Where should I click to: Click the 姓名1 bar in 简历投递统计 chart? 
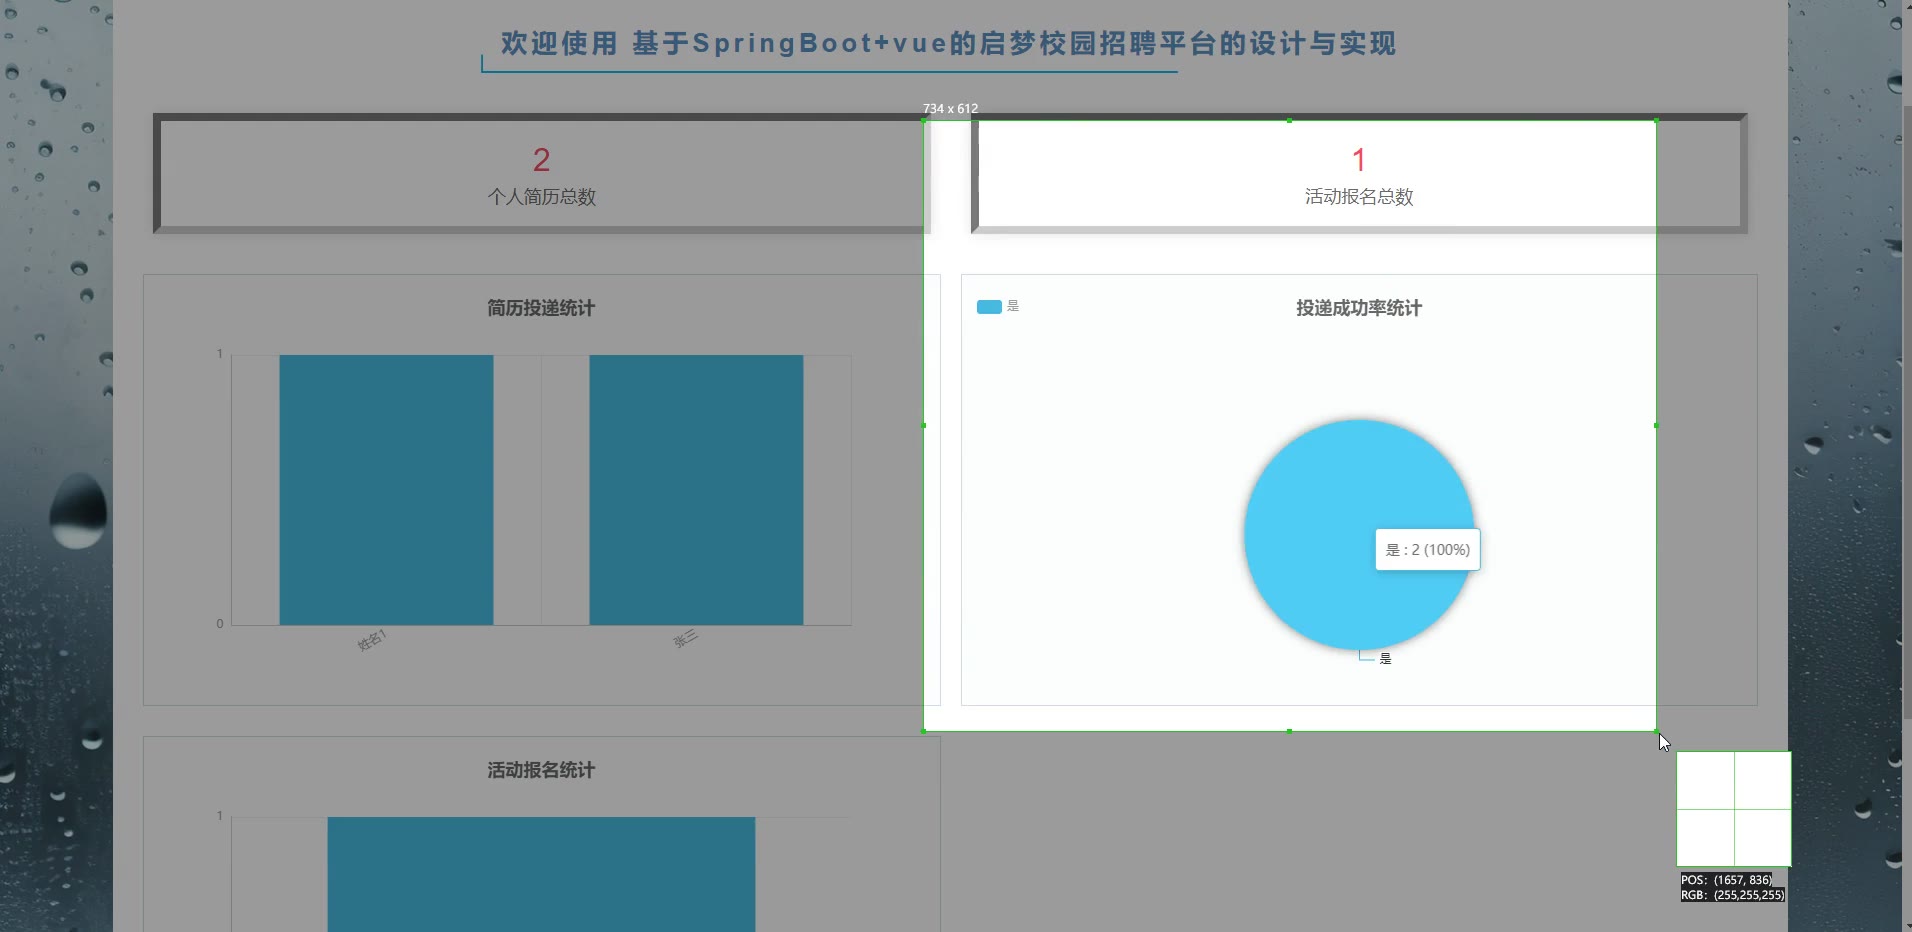(x=386, y=490)
